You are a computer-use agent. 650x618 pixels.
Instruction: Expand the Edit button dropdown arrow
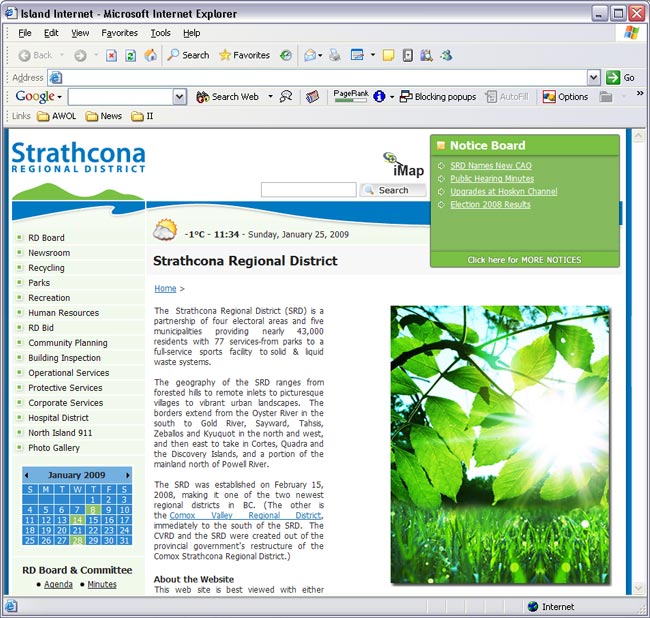pyautogui.click(x=373, y=55)
